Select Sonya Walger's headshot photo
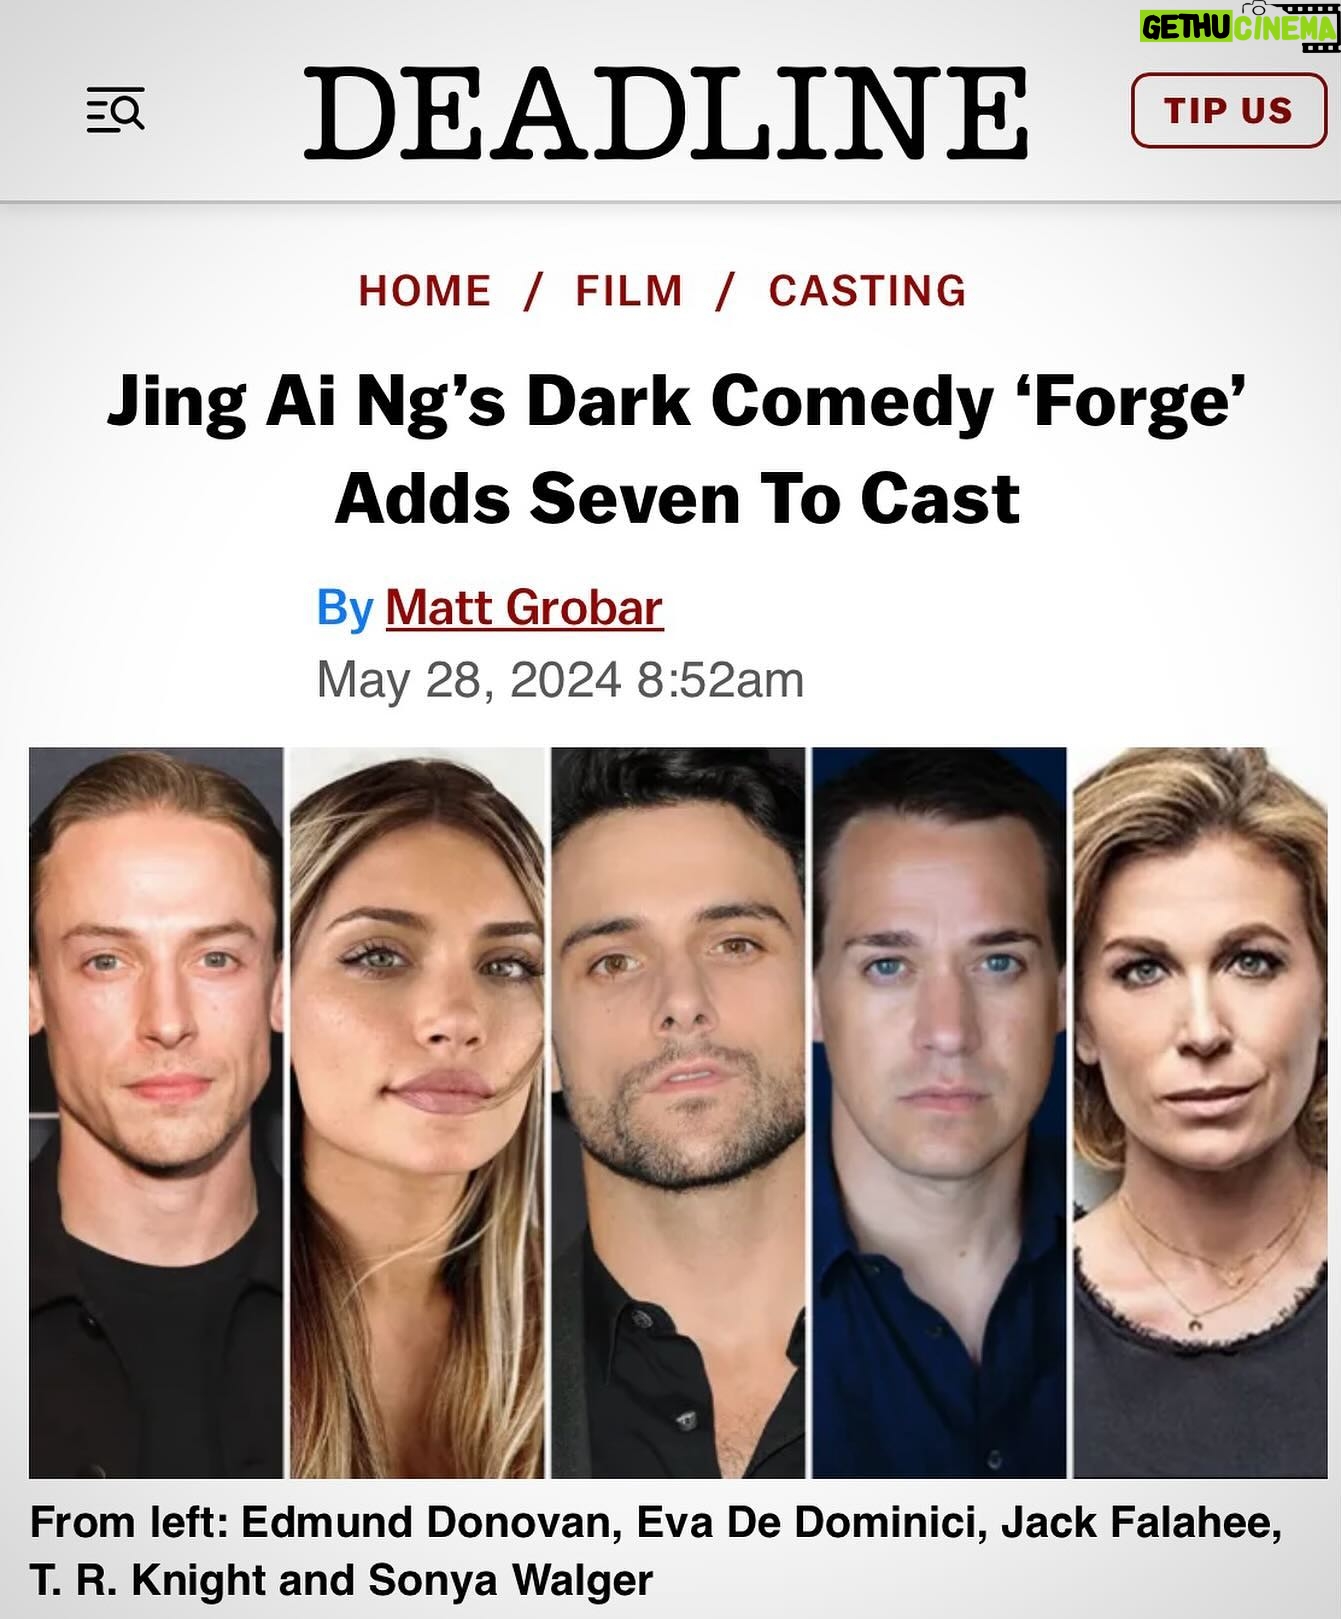The height and width of the screenshot is (1619, 1341). tap(1200, 1112)
